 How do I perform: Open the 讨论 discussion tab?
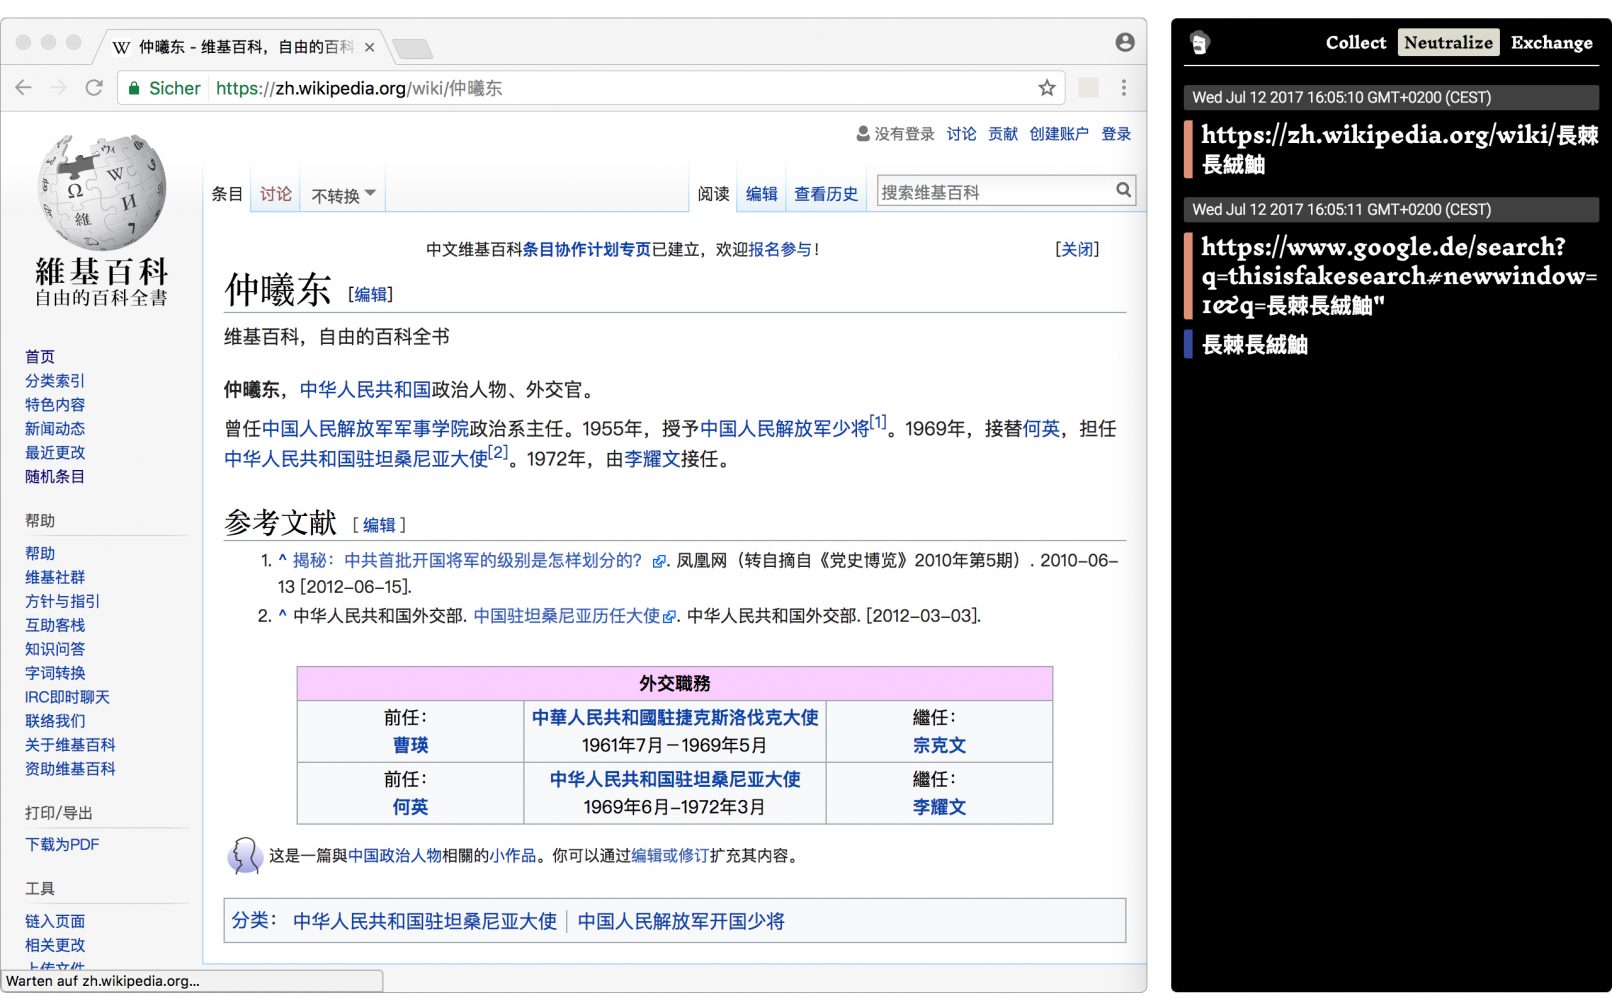click(276, 194)
